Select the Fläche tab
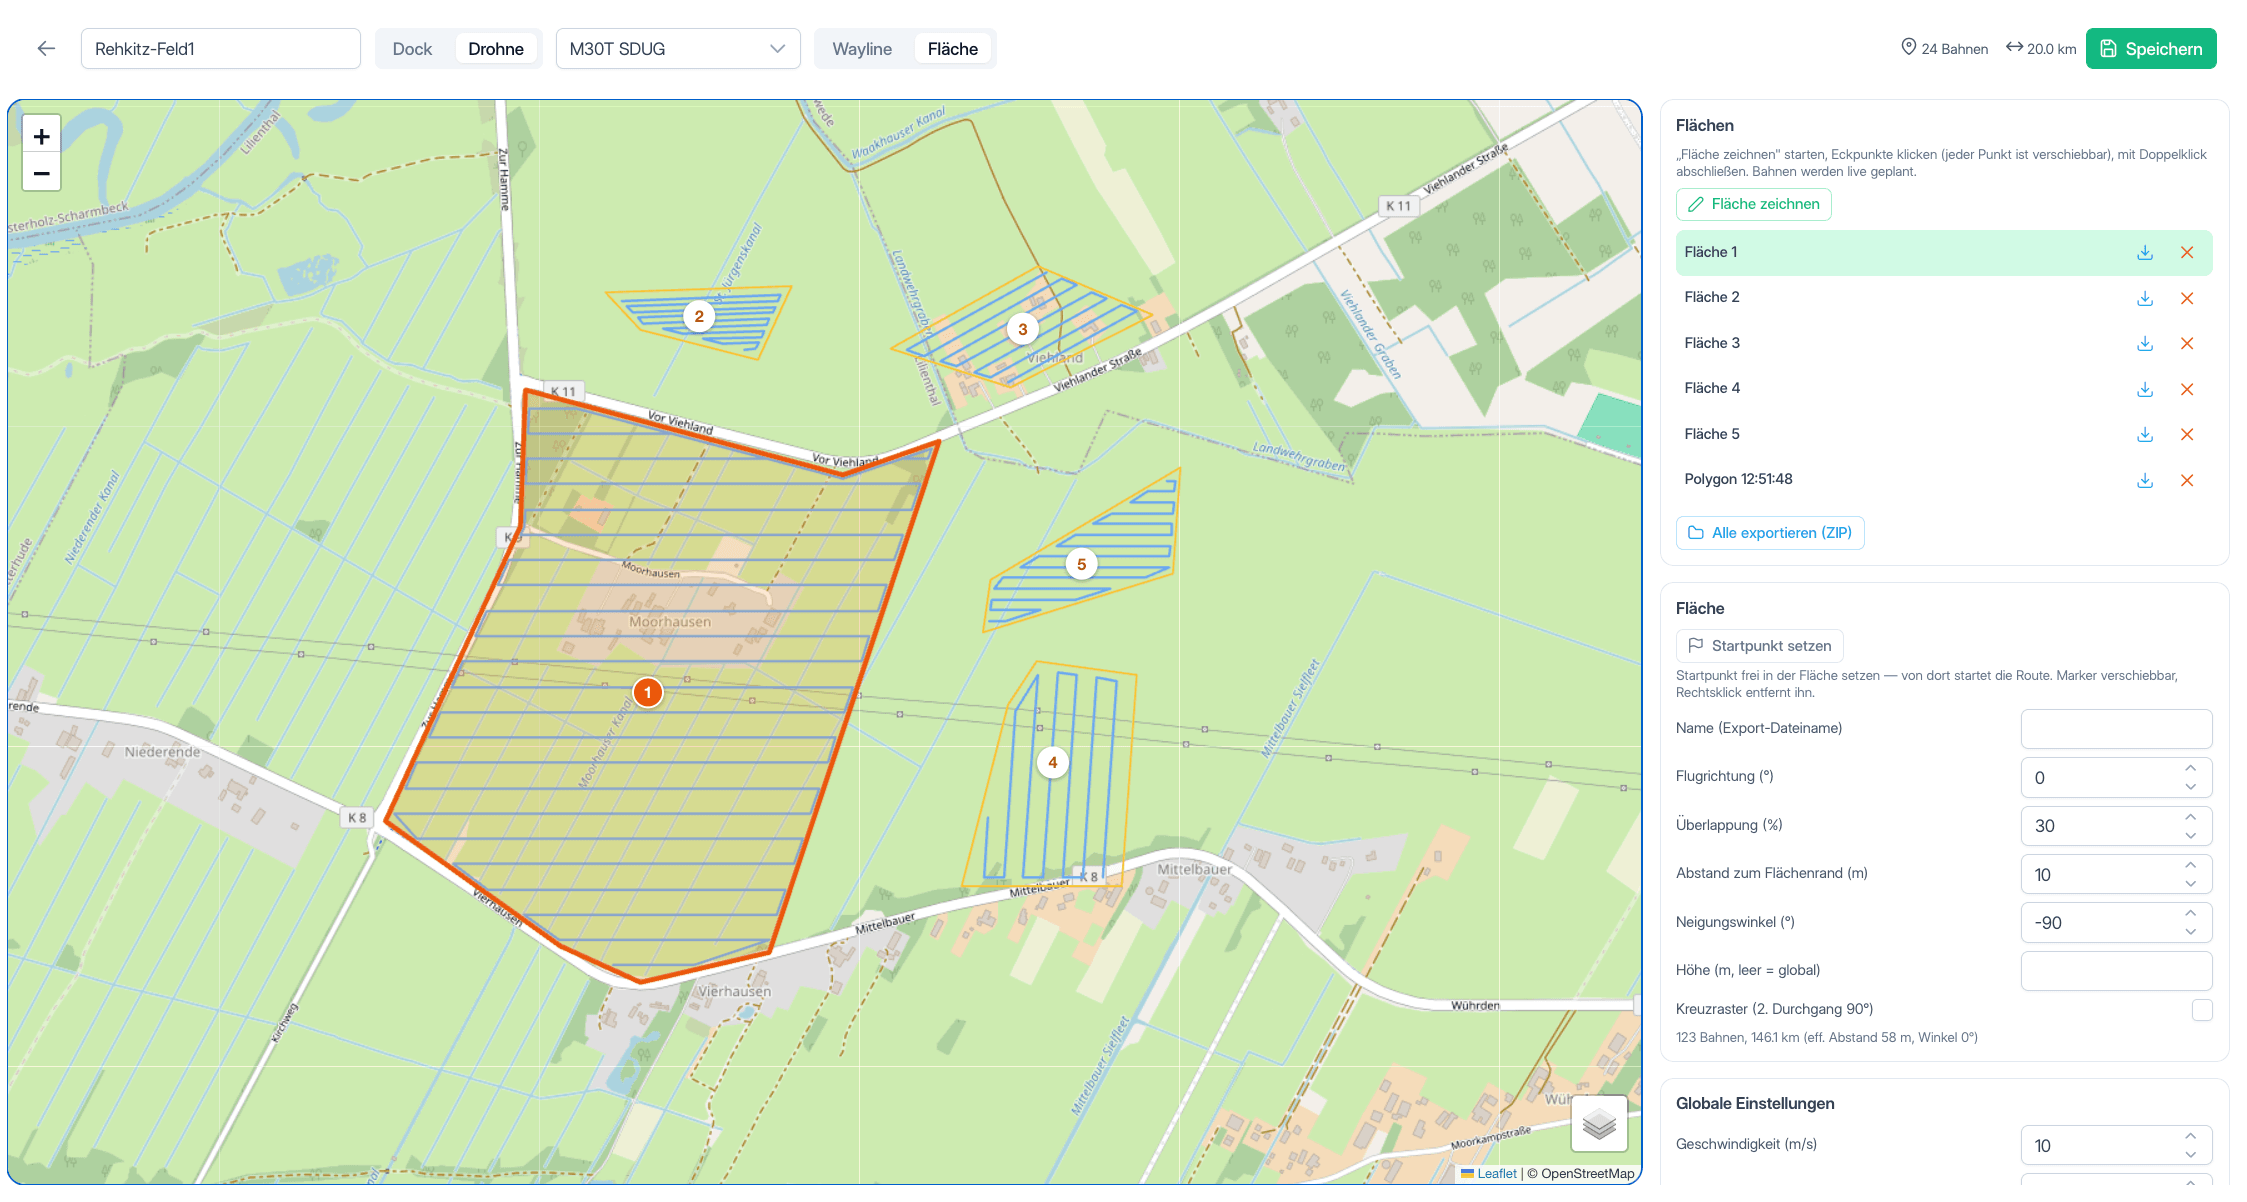Screen dimensions: 2247x1202 953,49
